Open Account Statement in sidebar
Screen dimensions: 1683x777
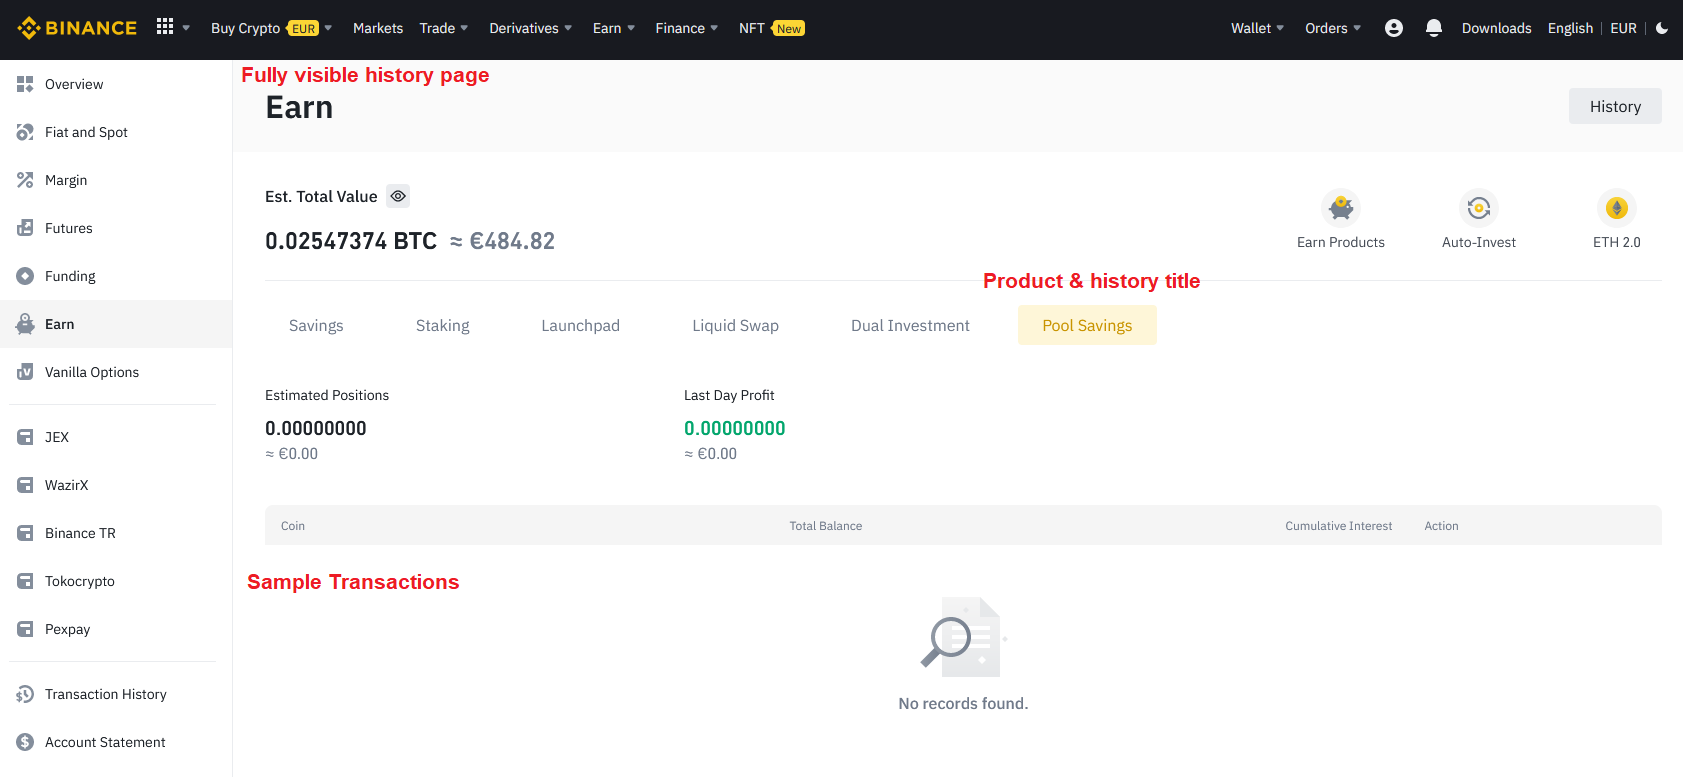[116, 742]
